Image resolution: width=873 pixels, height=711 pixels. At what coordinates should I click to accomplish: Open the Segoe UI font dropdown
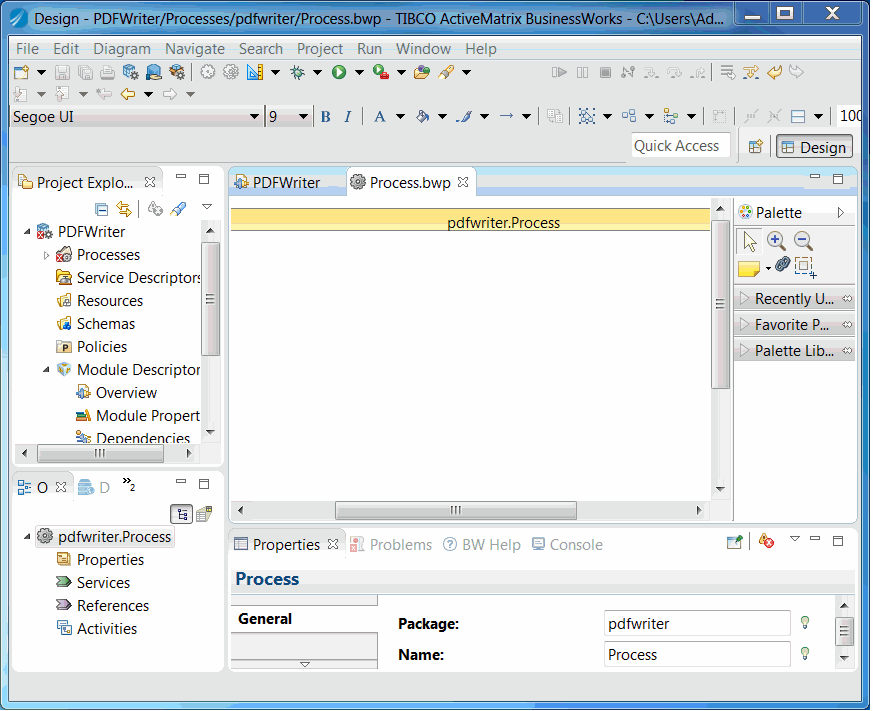point(254,117)
